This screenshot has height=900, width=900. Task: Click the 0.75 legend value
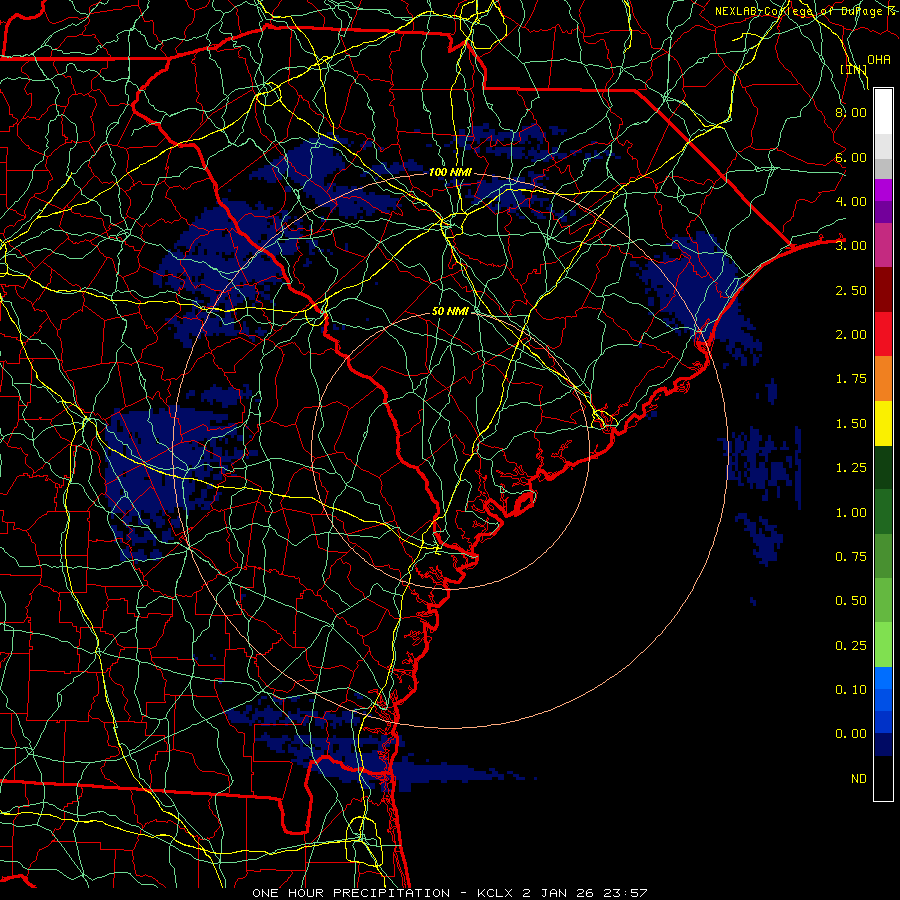click(851, 557)
